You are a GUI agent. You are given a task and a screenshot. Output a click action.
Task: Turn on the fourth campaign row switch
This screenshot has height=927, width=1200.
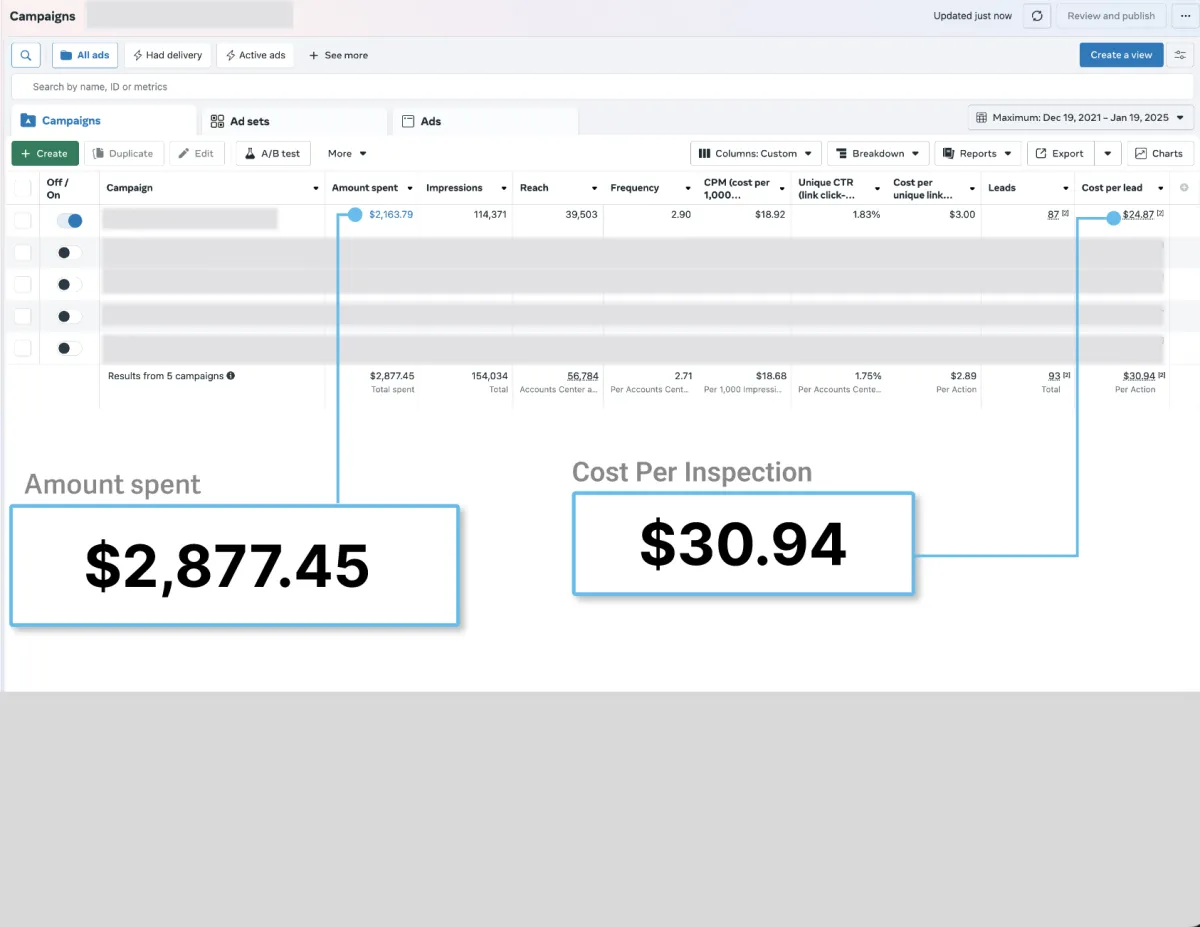click(69, 316)
